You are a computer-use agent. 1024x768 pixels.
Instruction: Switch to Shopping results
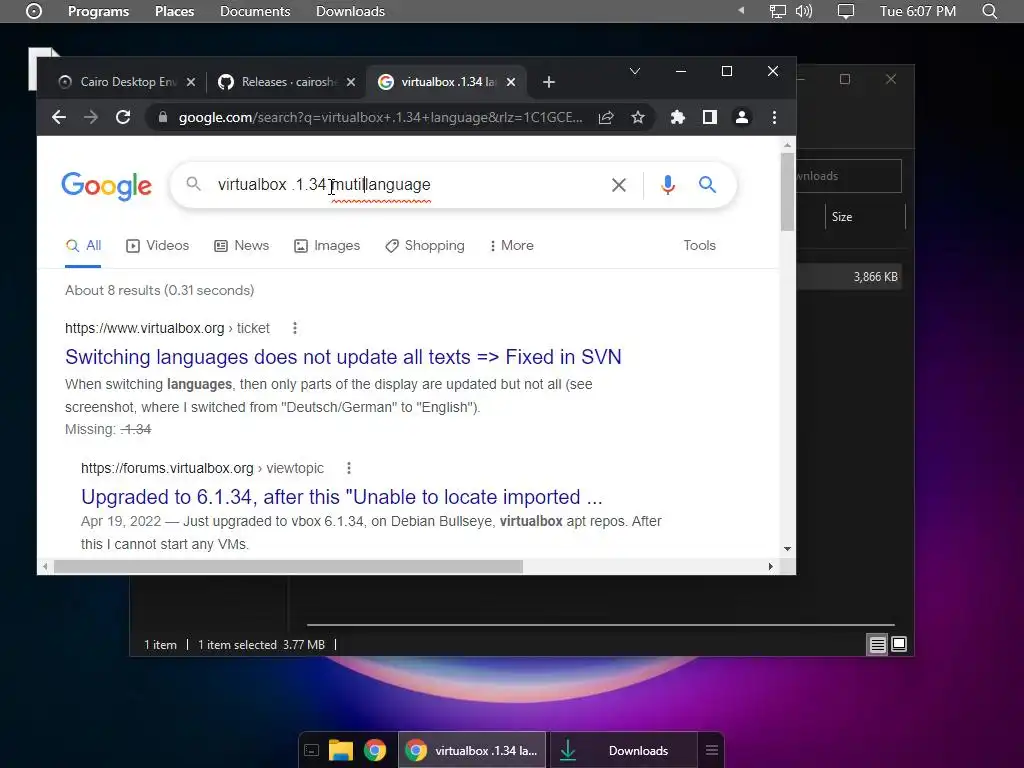coord(425,246)
